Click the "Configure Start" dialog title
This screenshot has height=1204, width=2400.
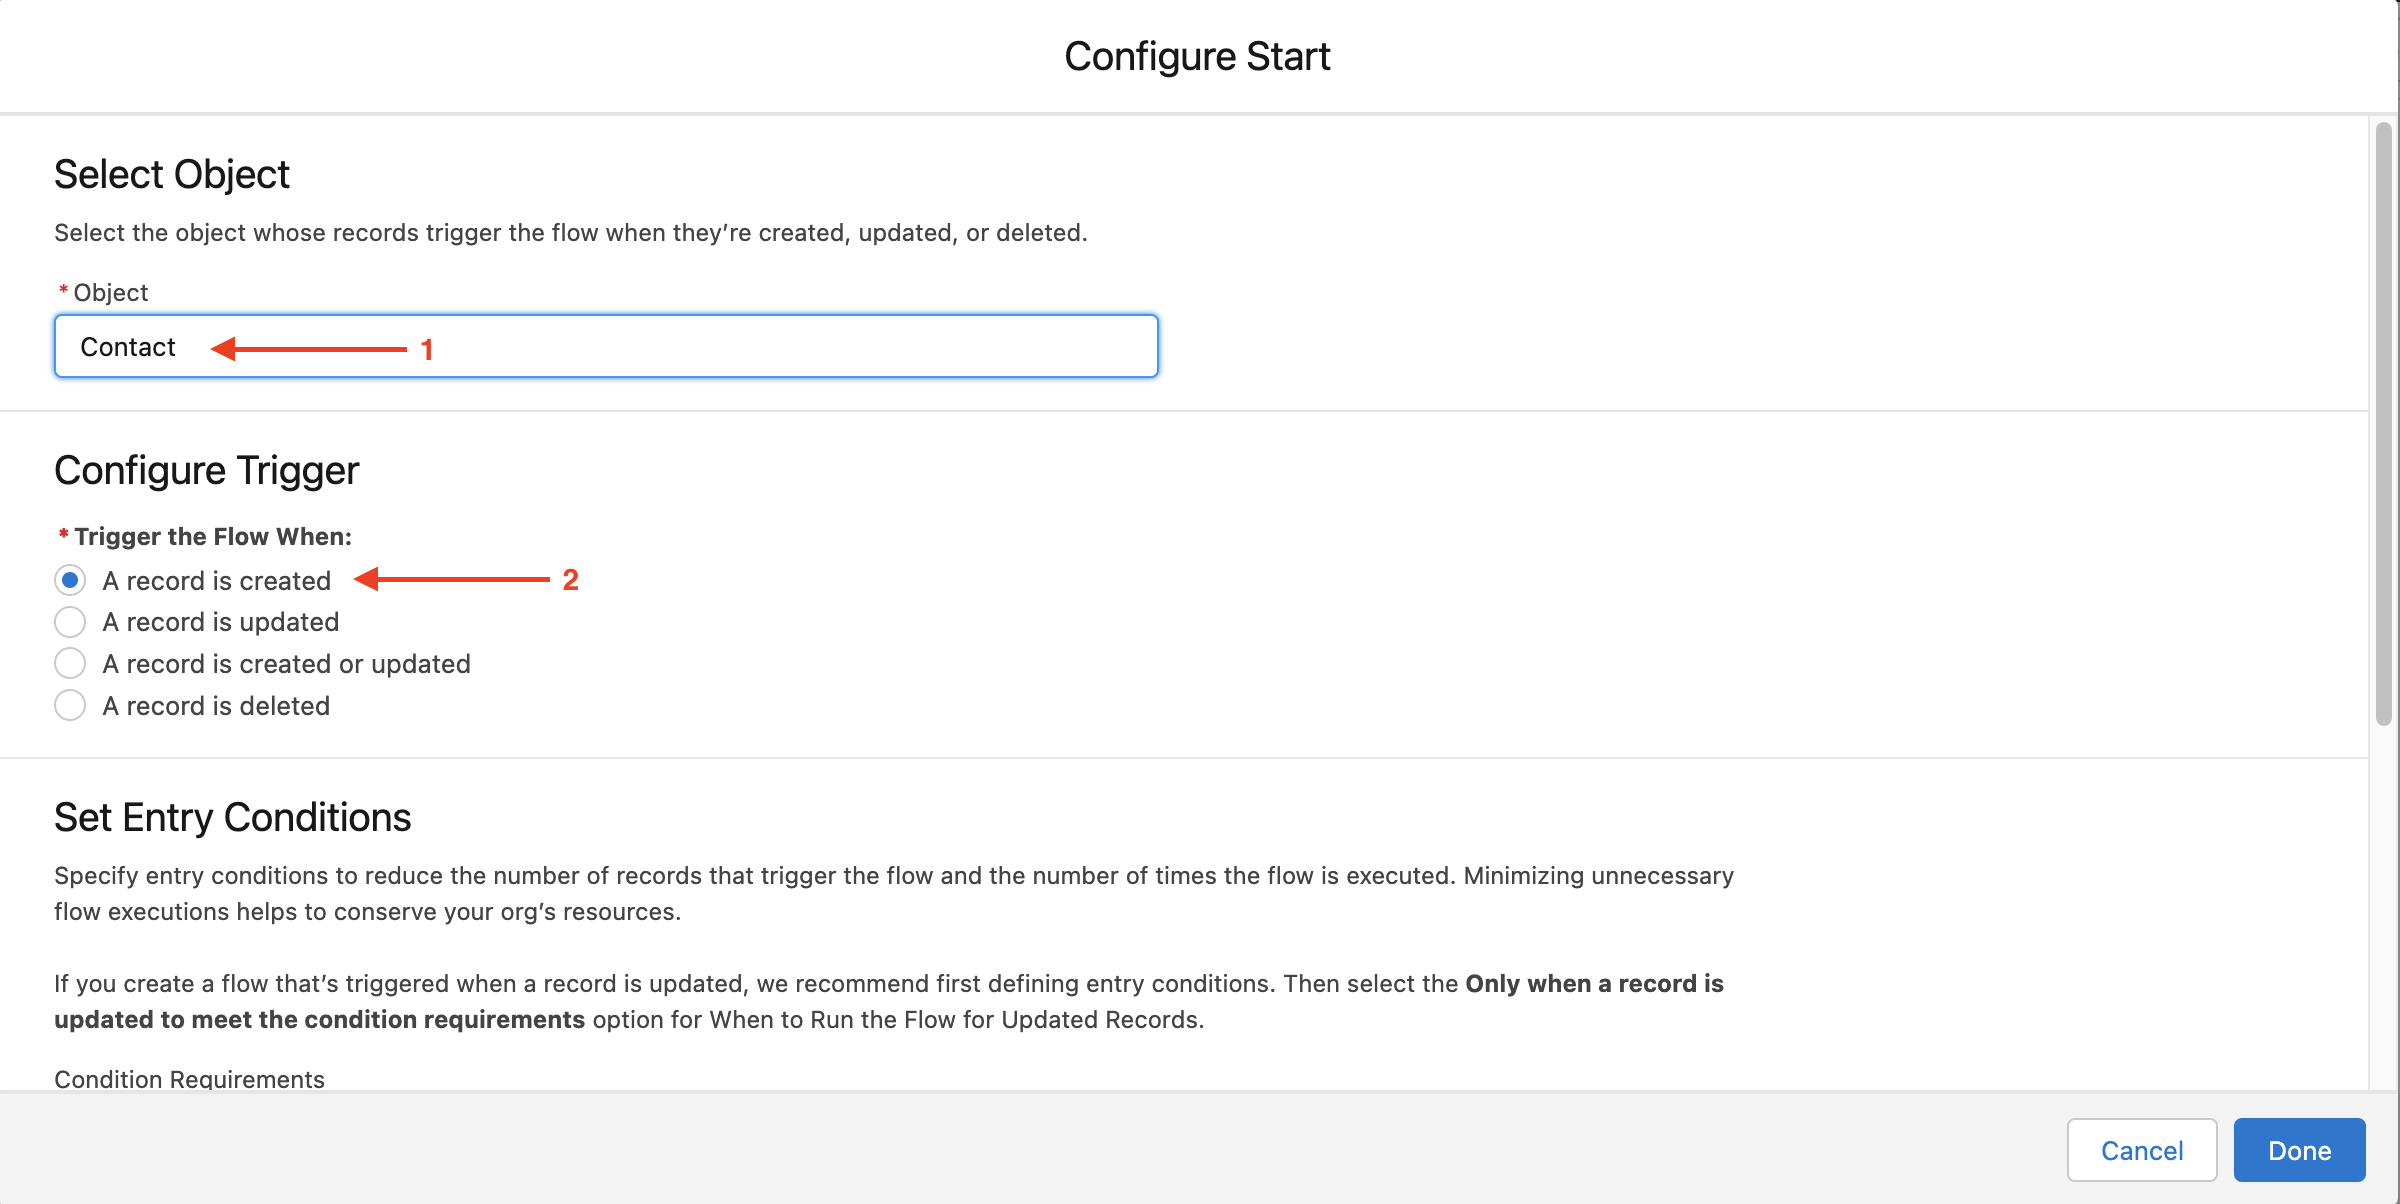click(1197, 55)
